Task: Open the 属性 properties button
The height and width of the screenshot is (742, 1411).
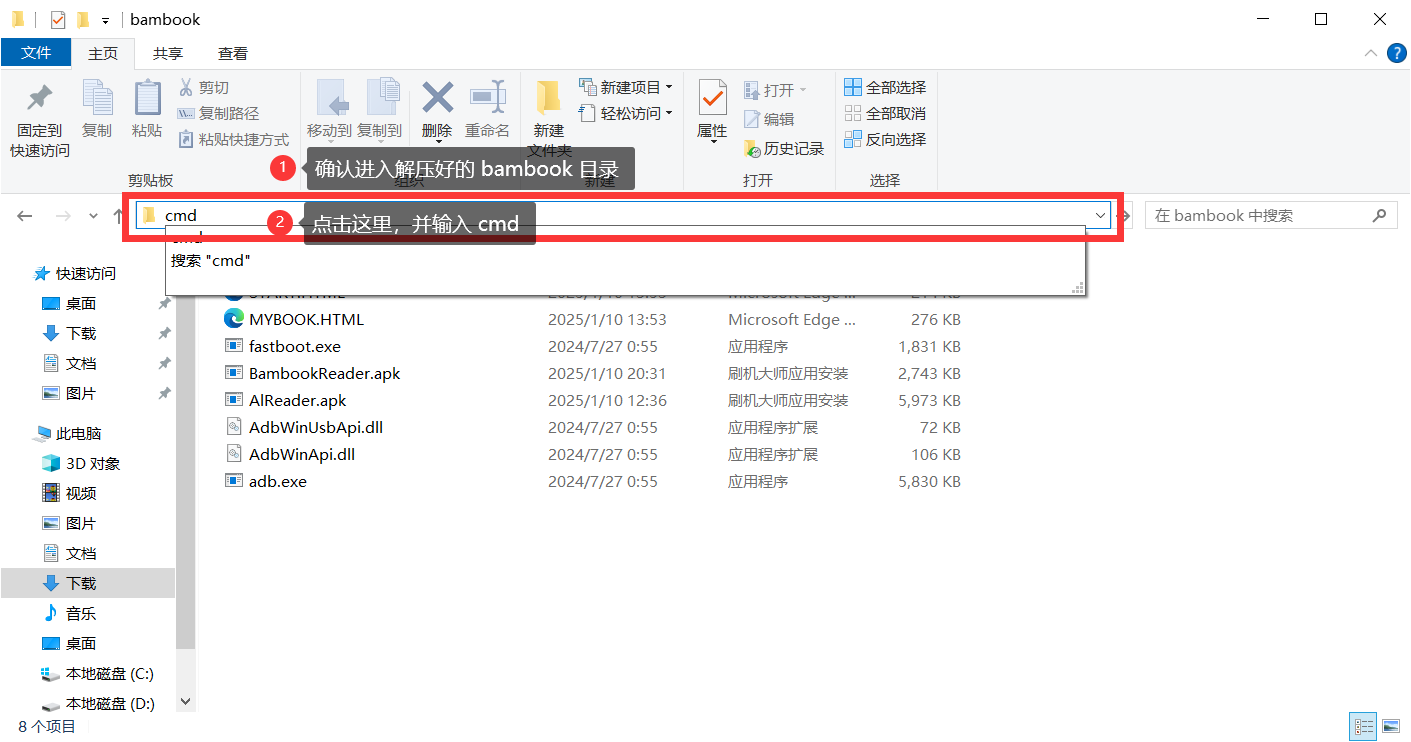Action: (712, 110)
